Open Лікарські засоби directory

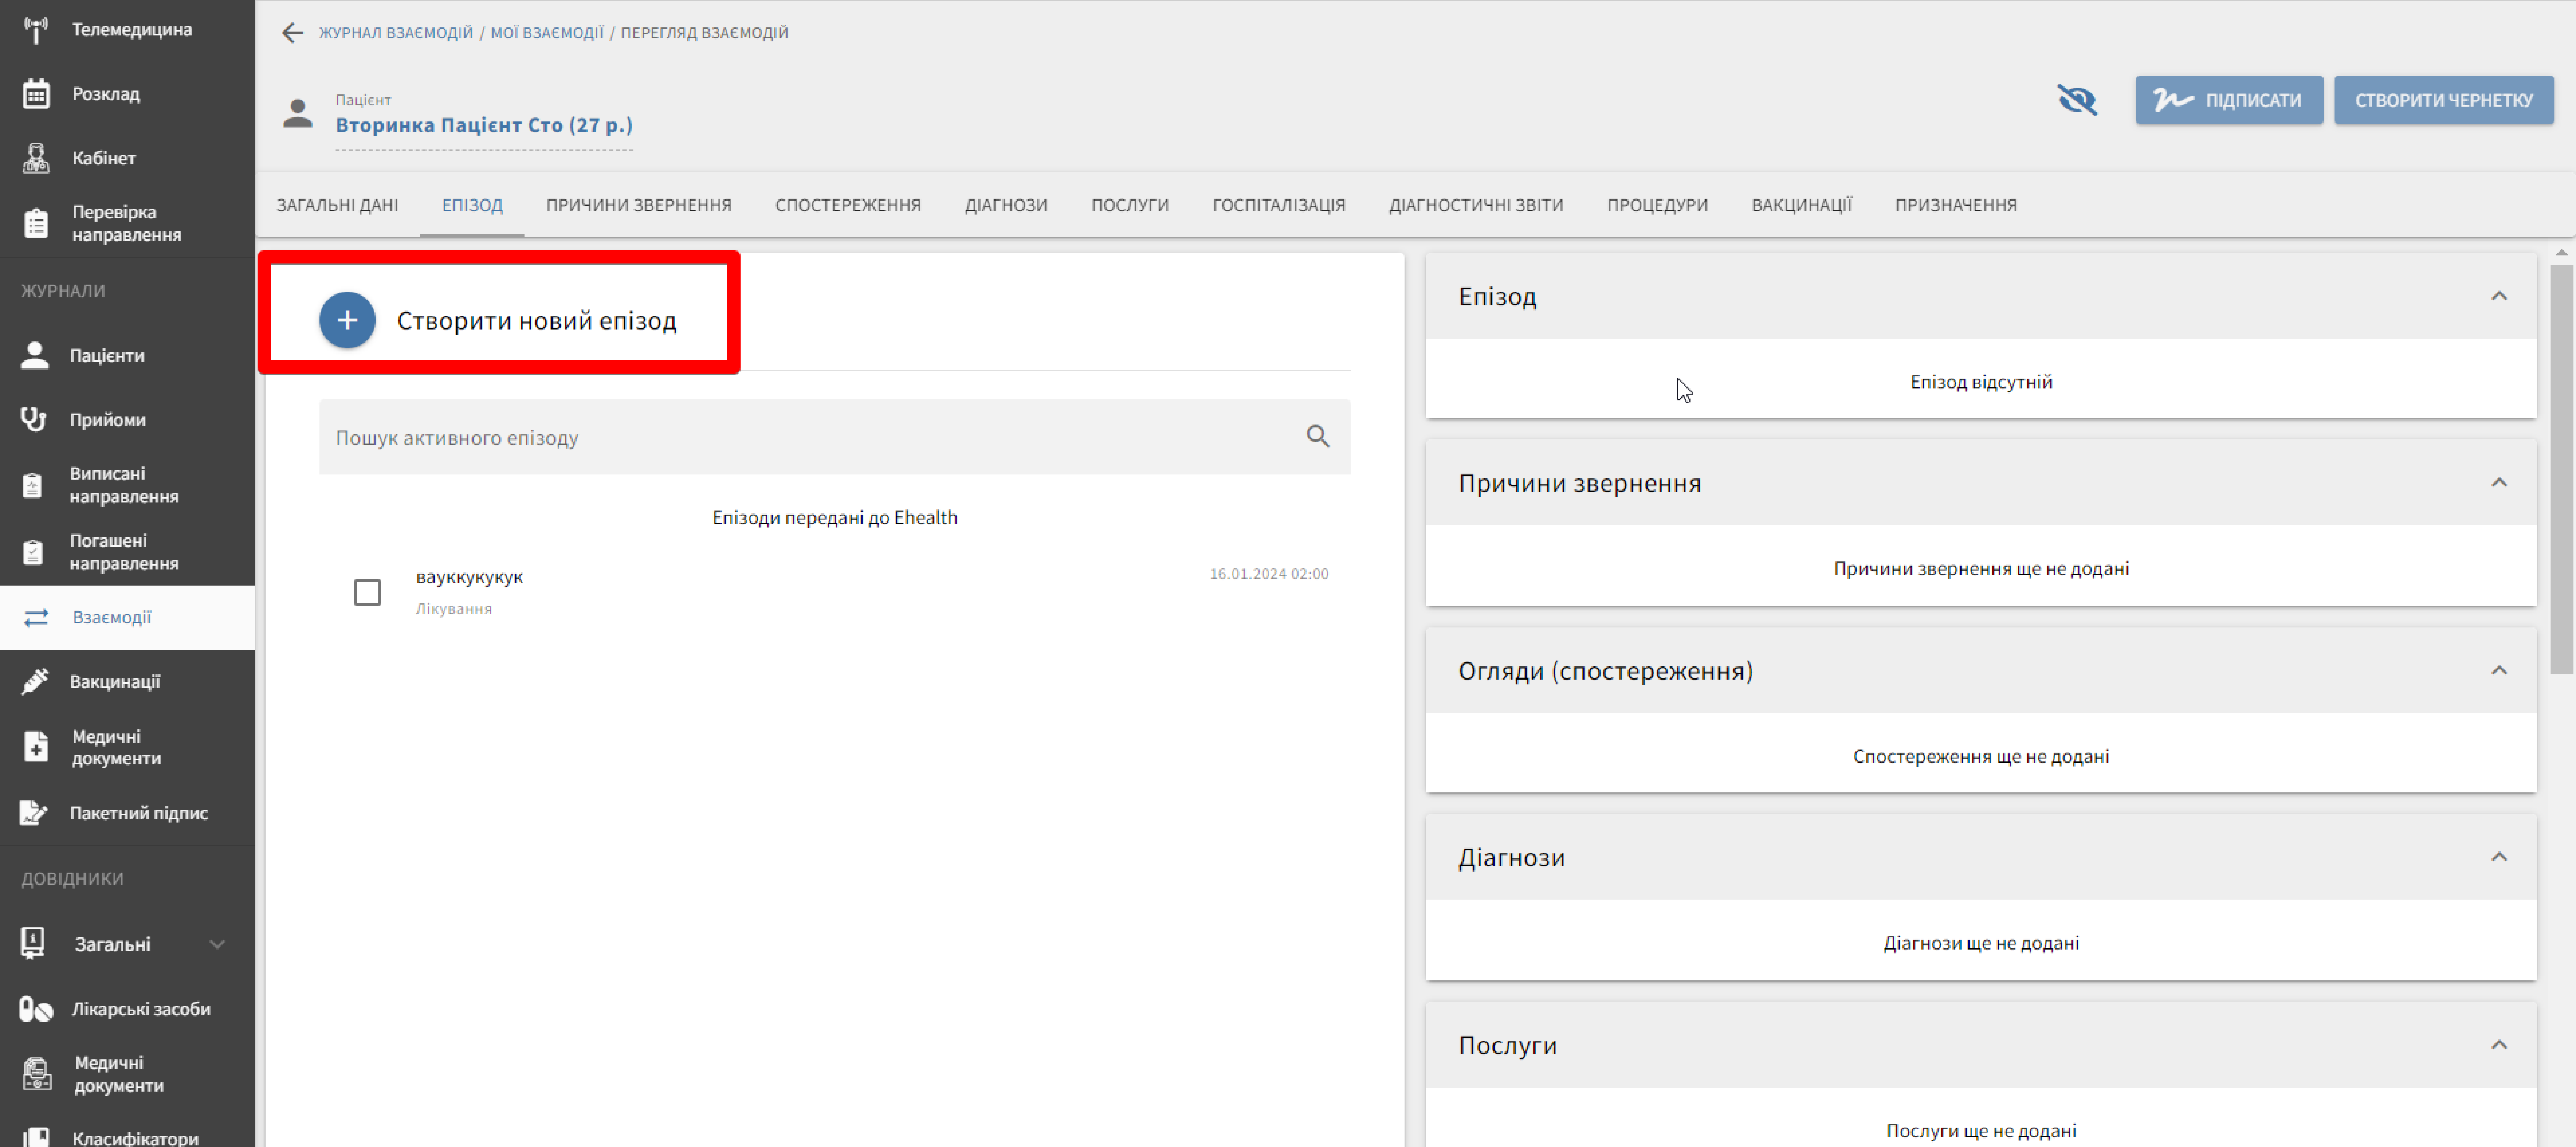[140, 1009]
